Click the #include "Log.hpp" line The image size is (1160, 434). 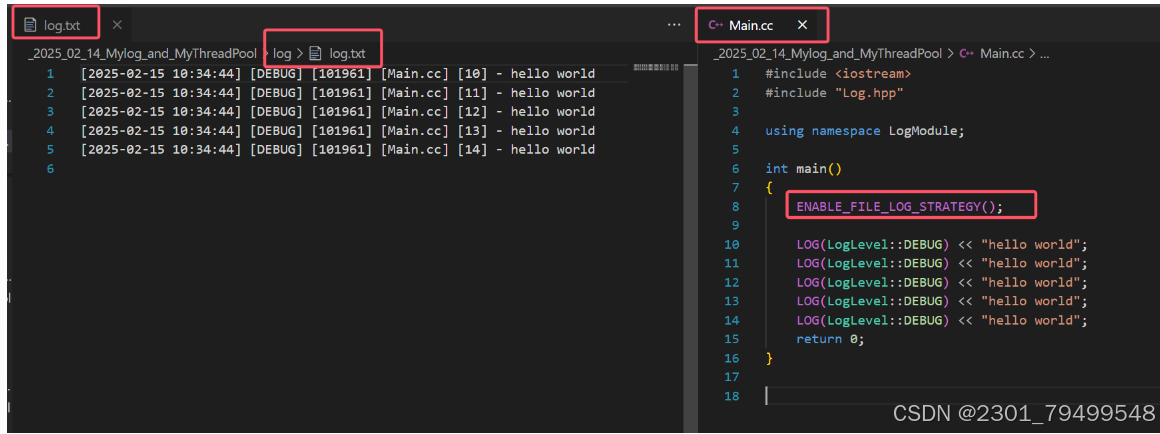(834, 93)
